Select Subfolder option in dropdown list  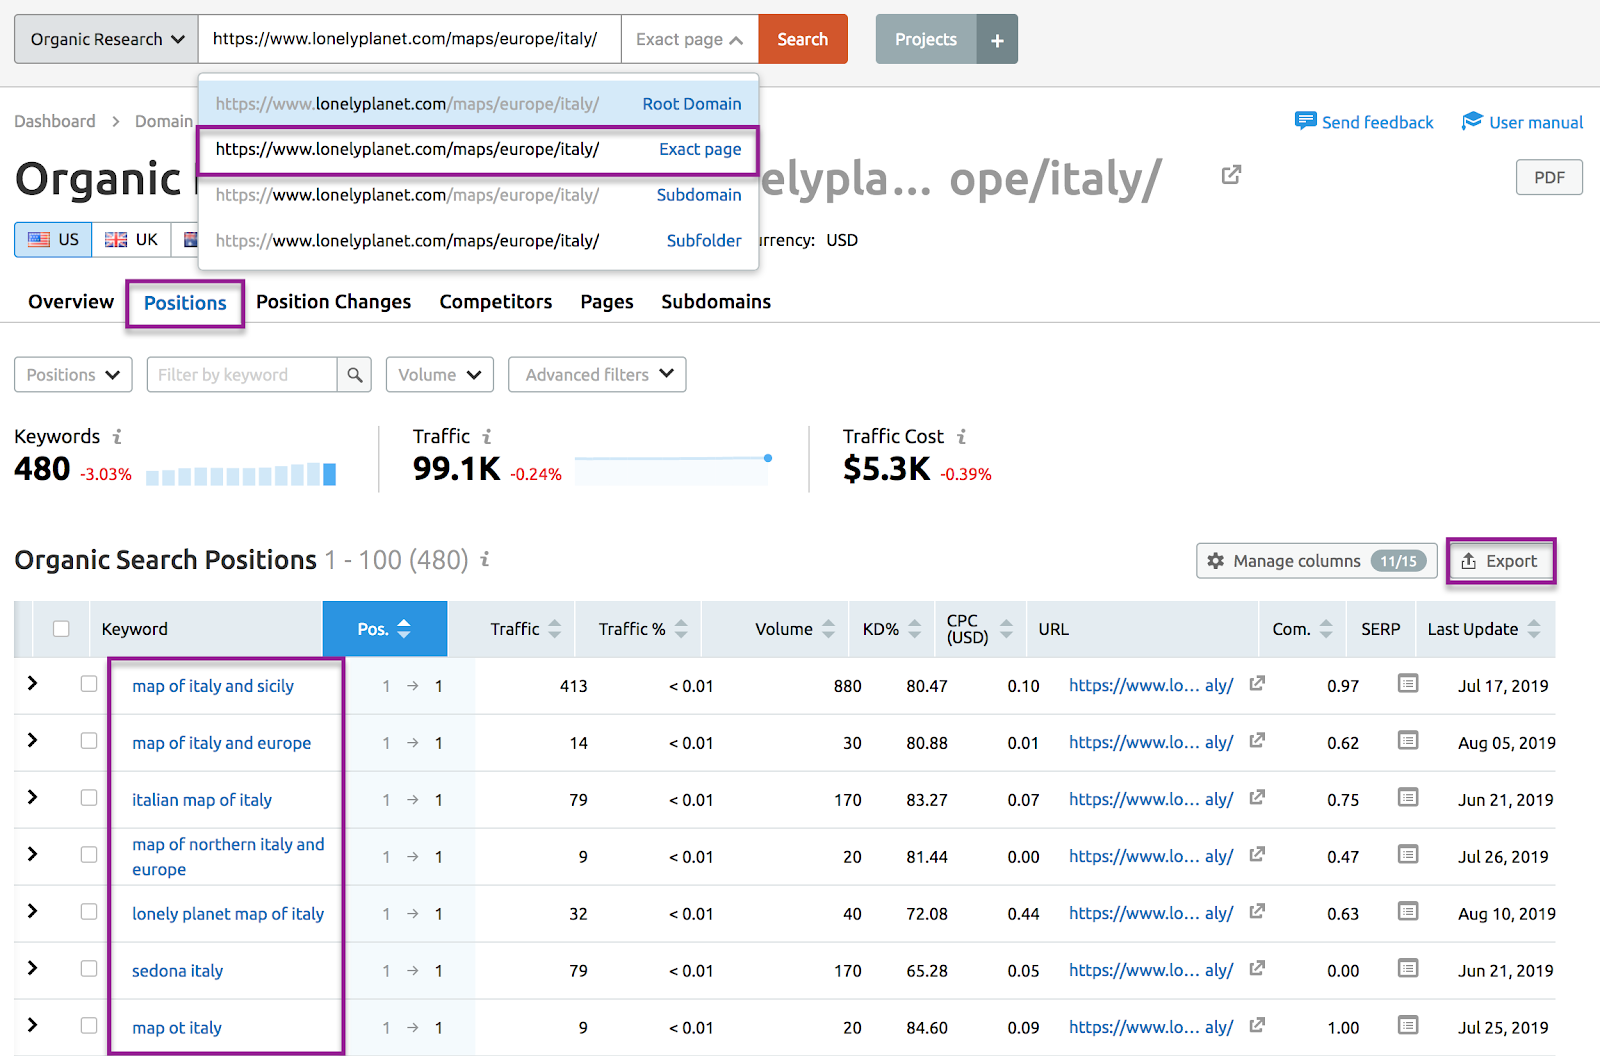pyautogui.click(x=478, y=241)
